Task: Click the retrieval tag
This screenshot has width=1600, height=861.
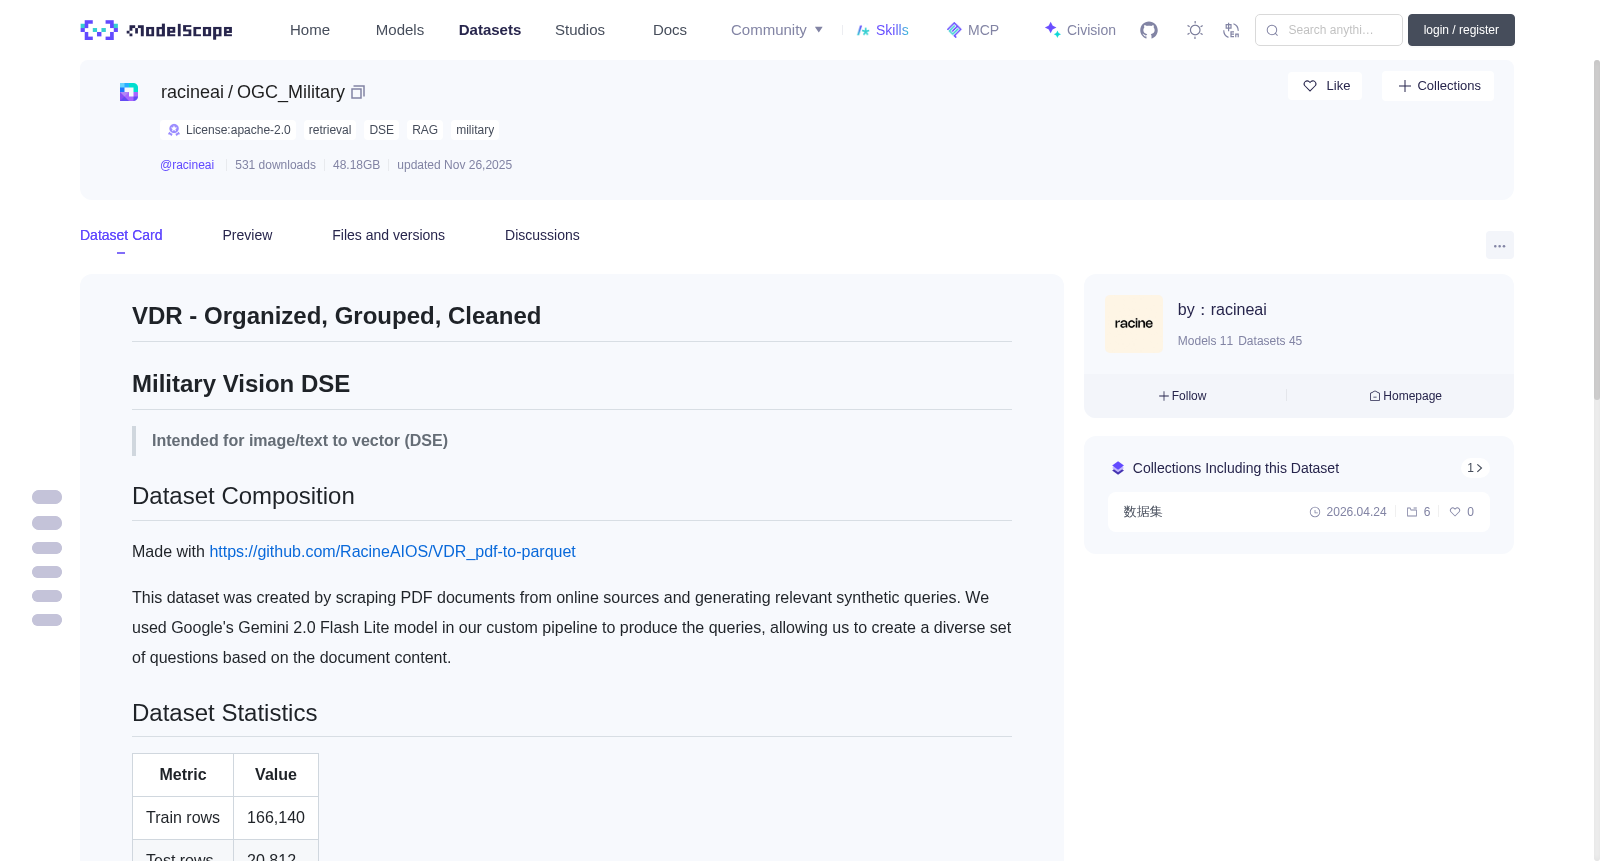Action: coord(330,130)
